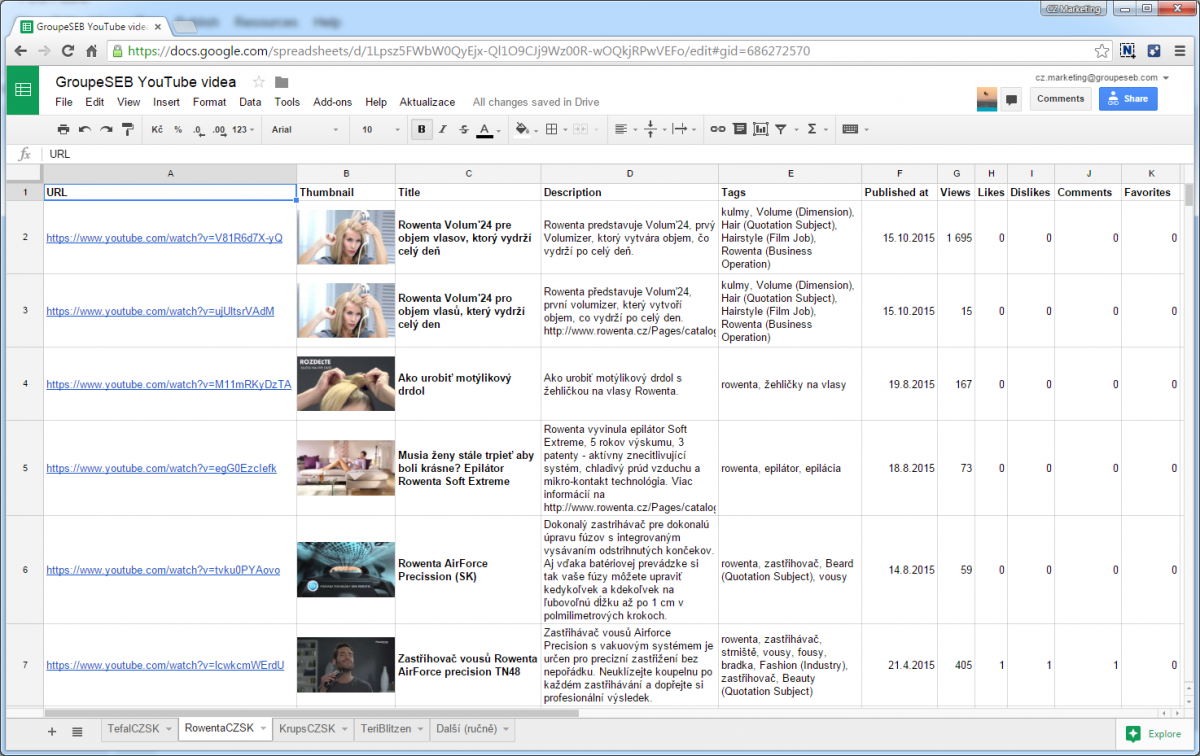Toggle italic text formatting
The height and width of the screenshot is (756, 1200).
442,129
